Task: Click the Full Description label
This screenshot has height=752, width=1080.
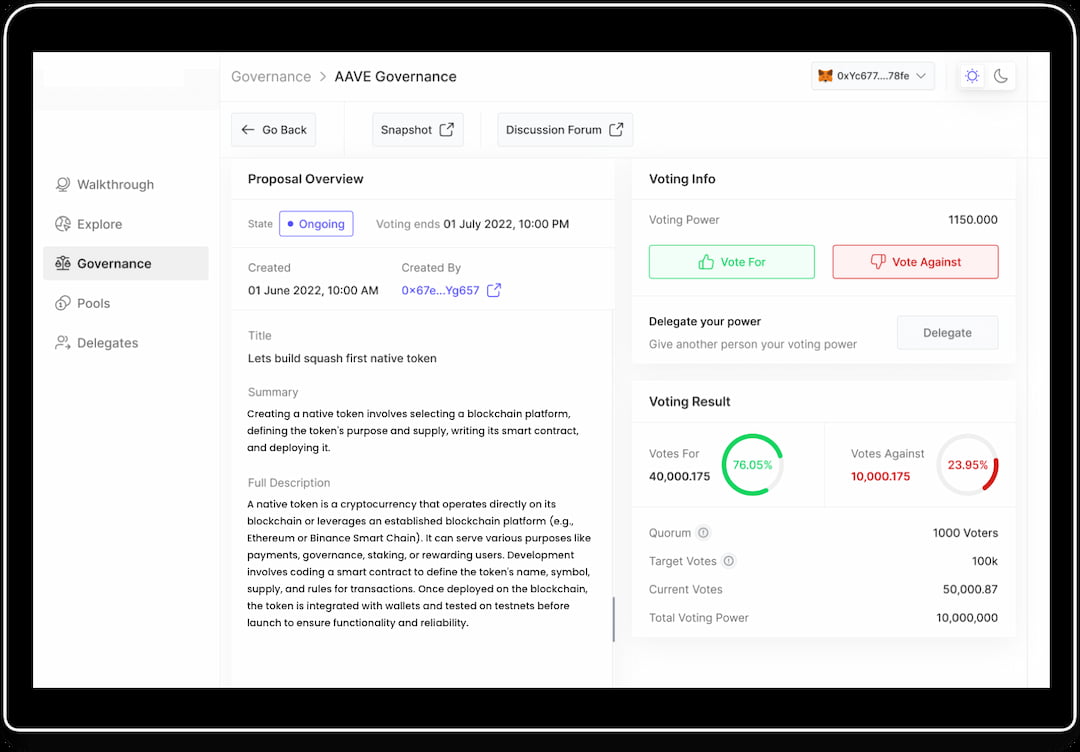Action: tap(289, 483)
